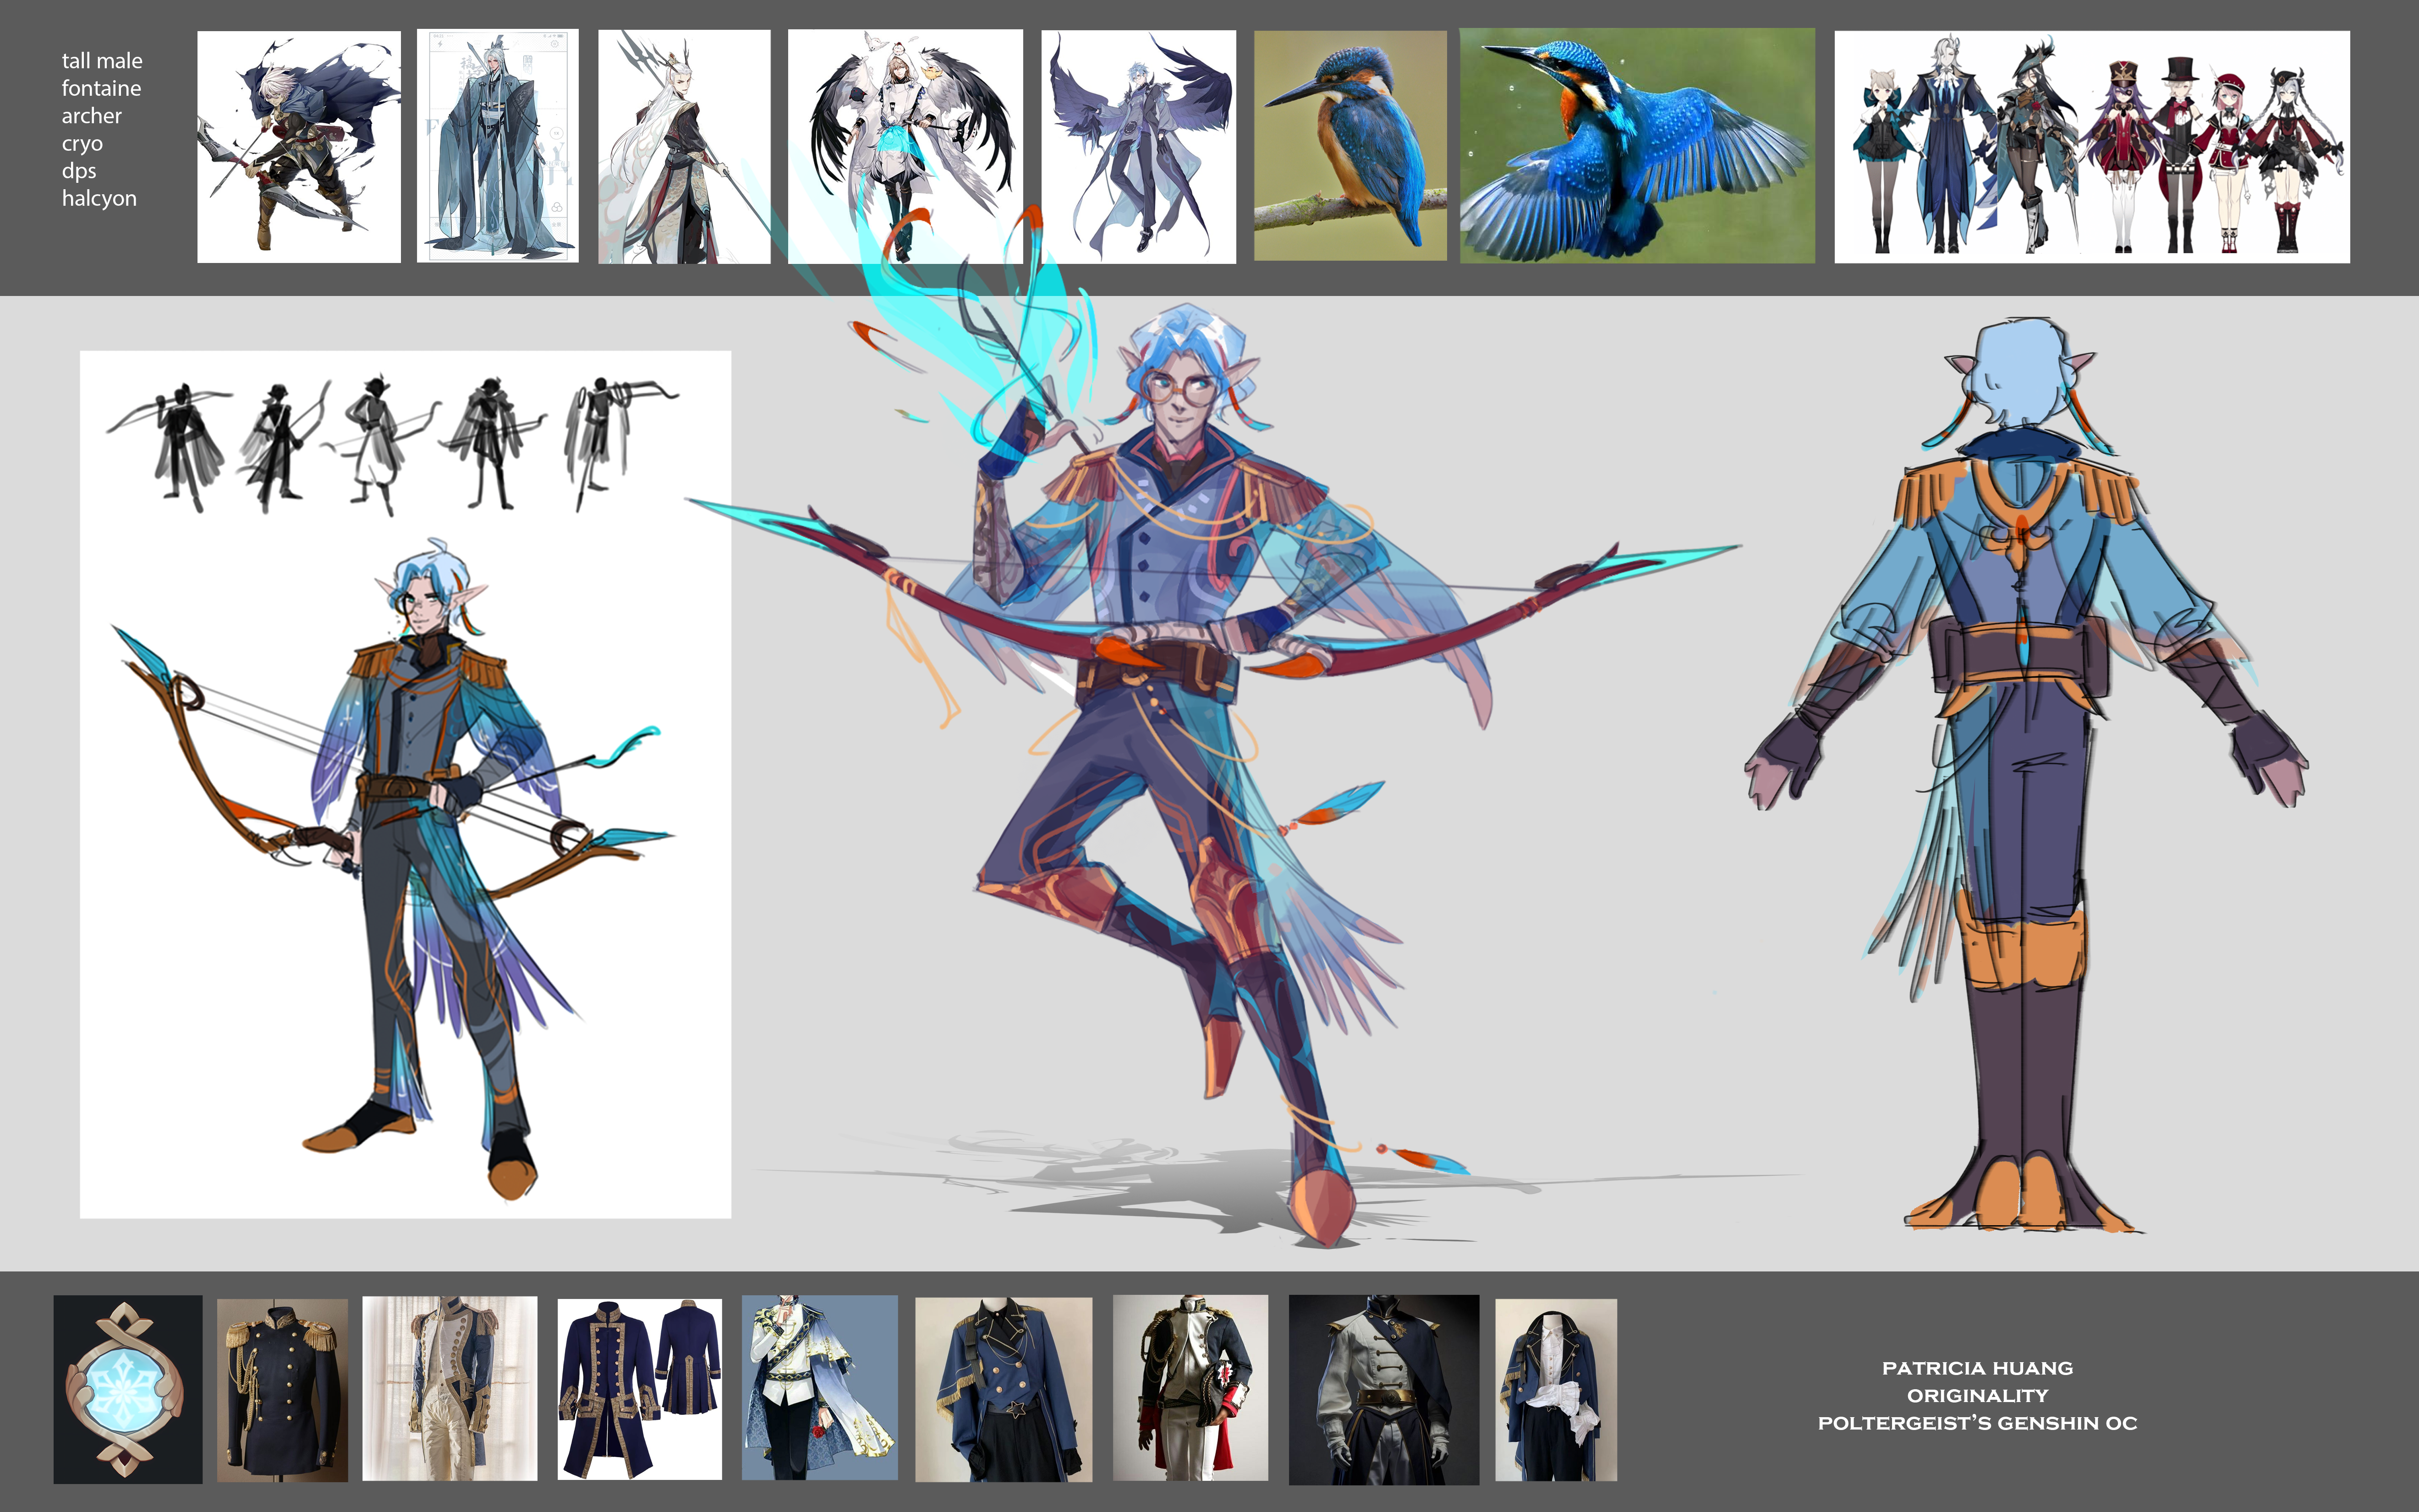Open the Fontaine character lineup reference image
Viewport: 2419px width, 1512px height.
(x=2092, y=147)
